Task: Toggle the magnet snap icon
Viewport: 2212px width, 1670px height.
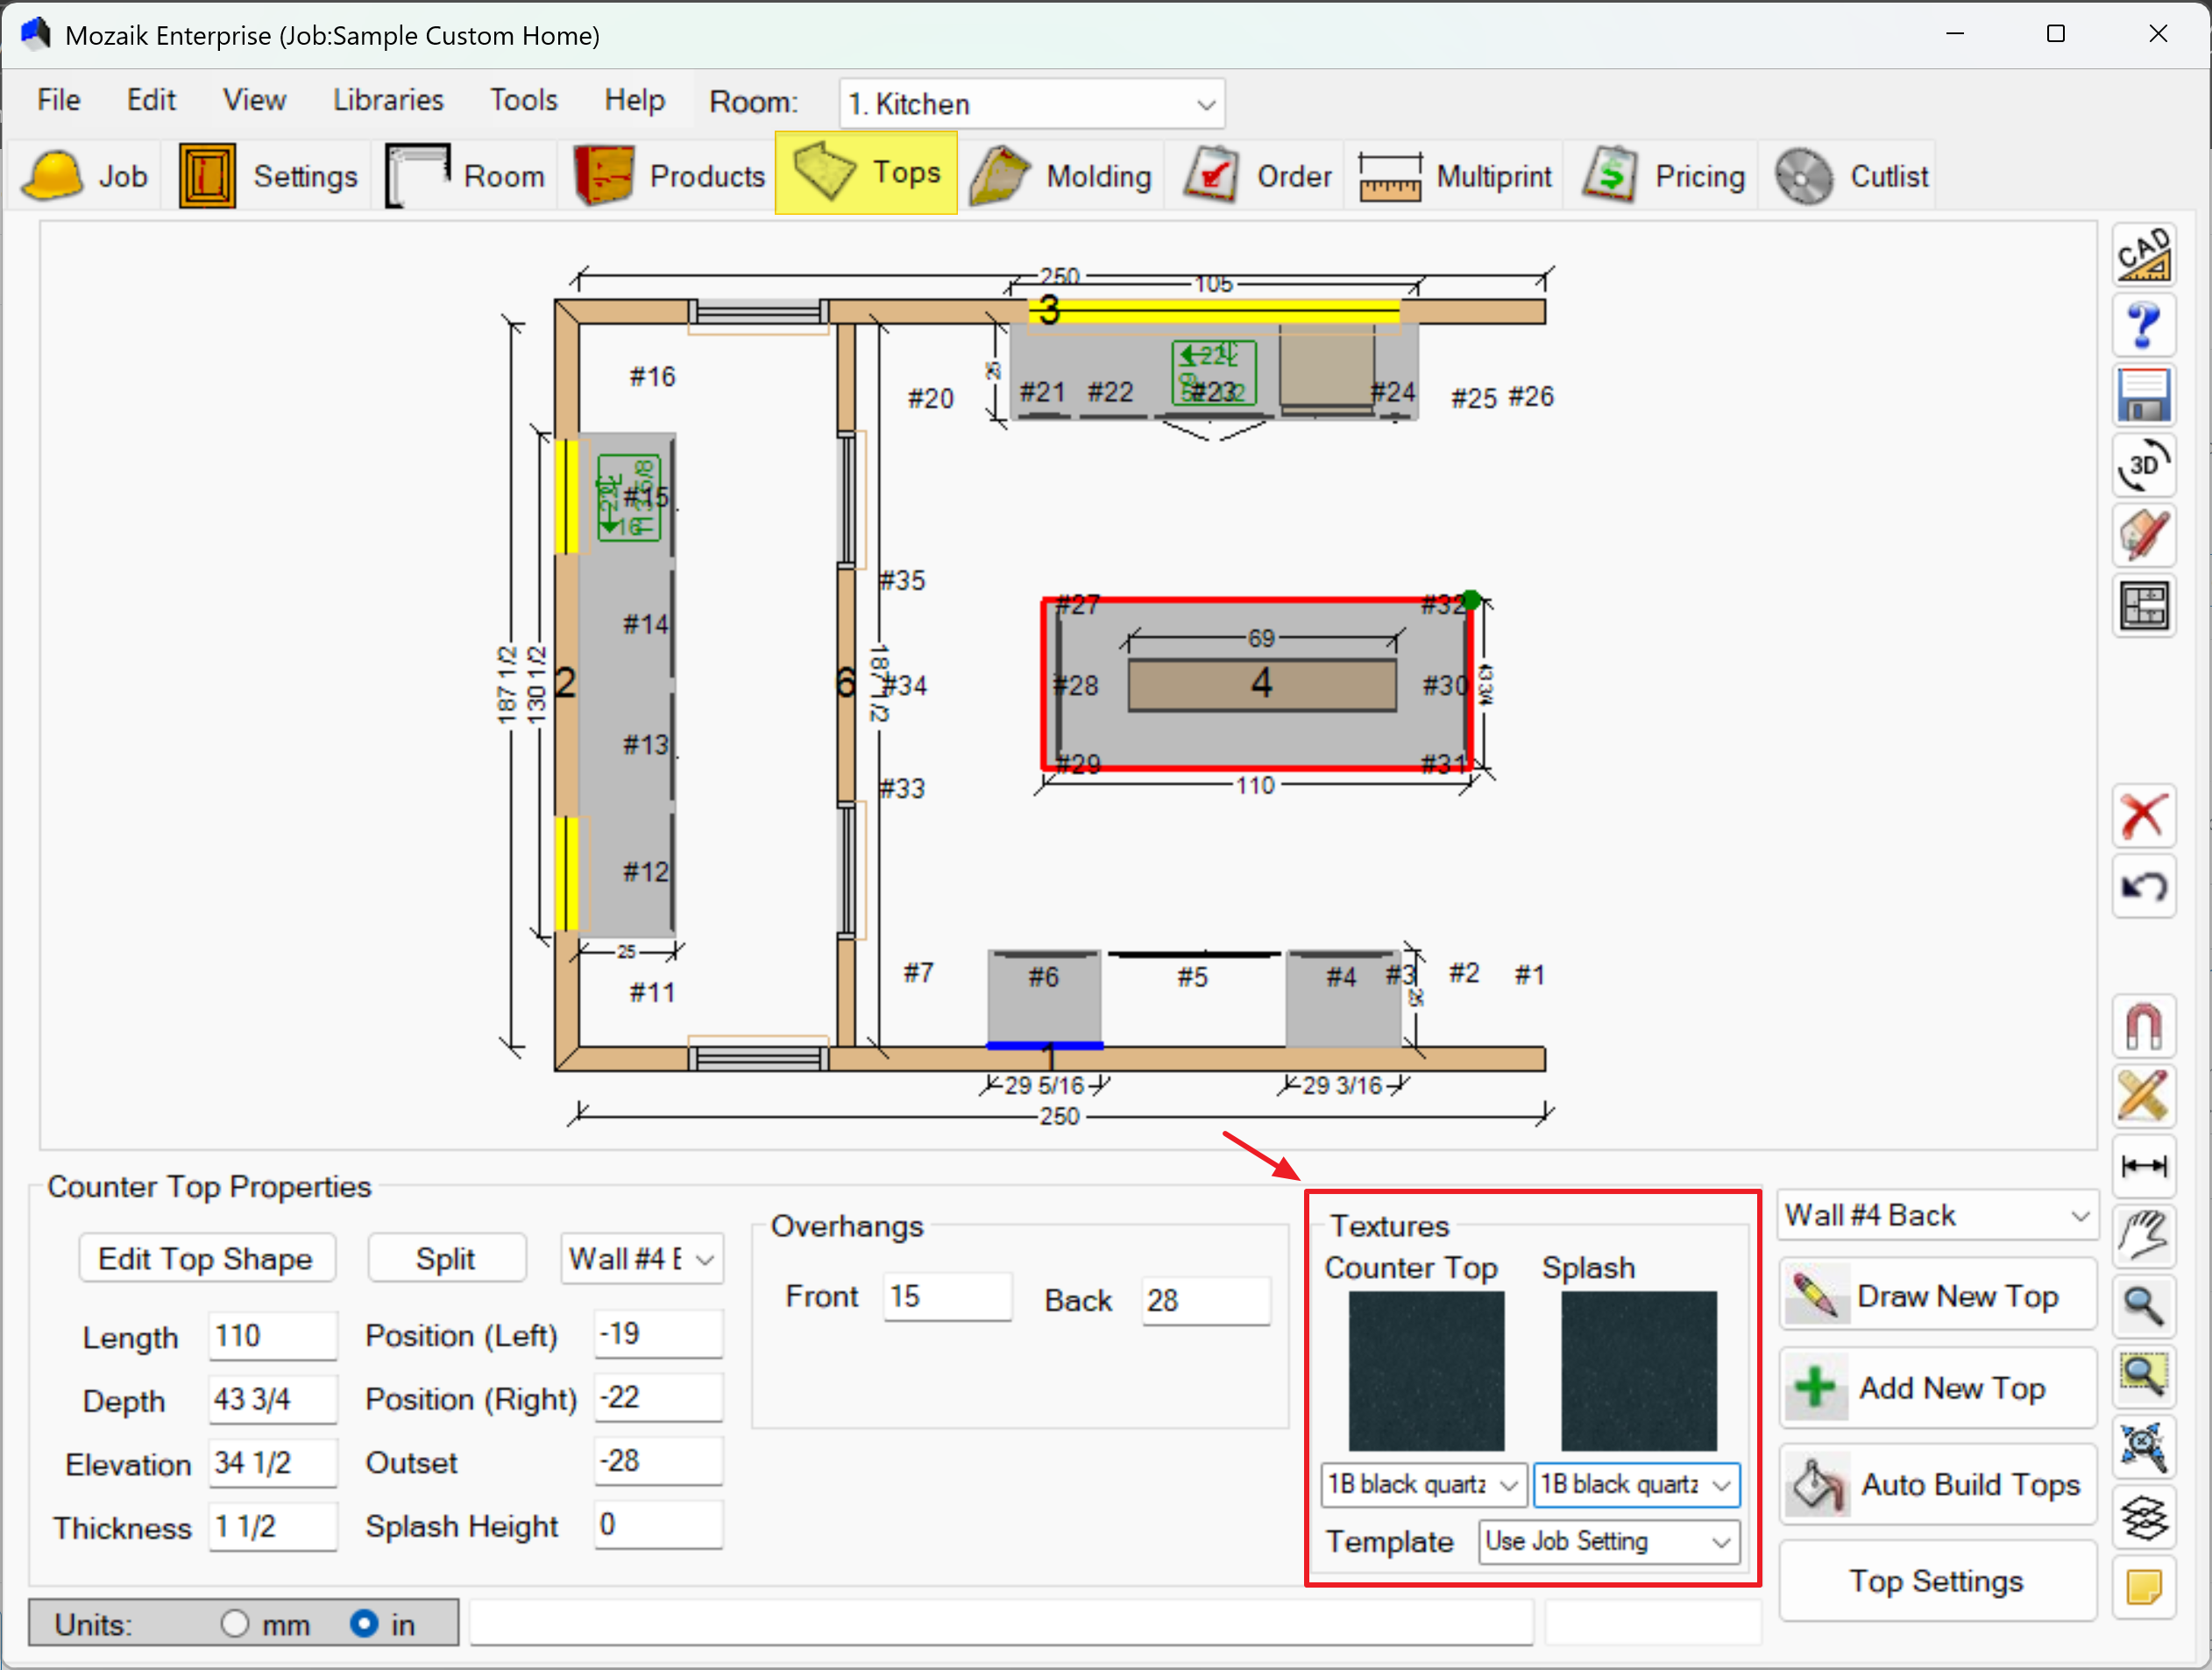Action: (2143, 1026)
